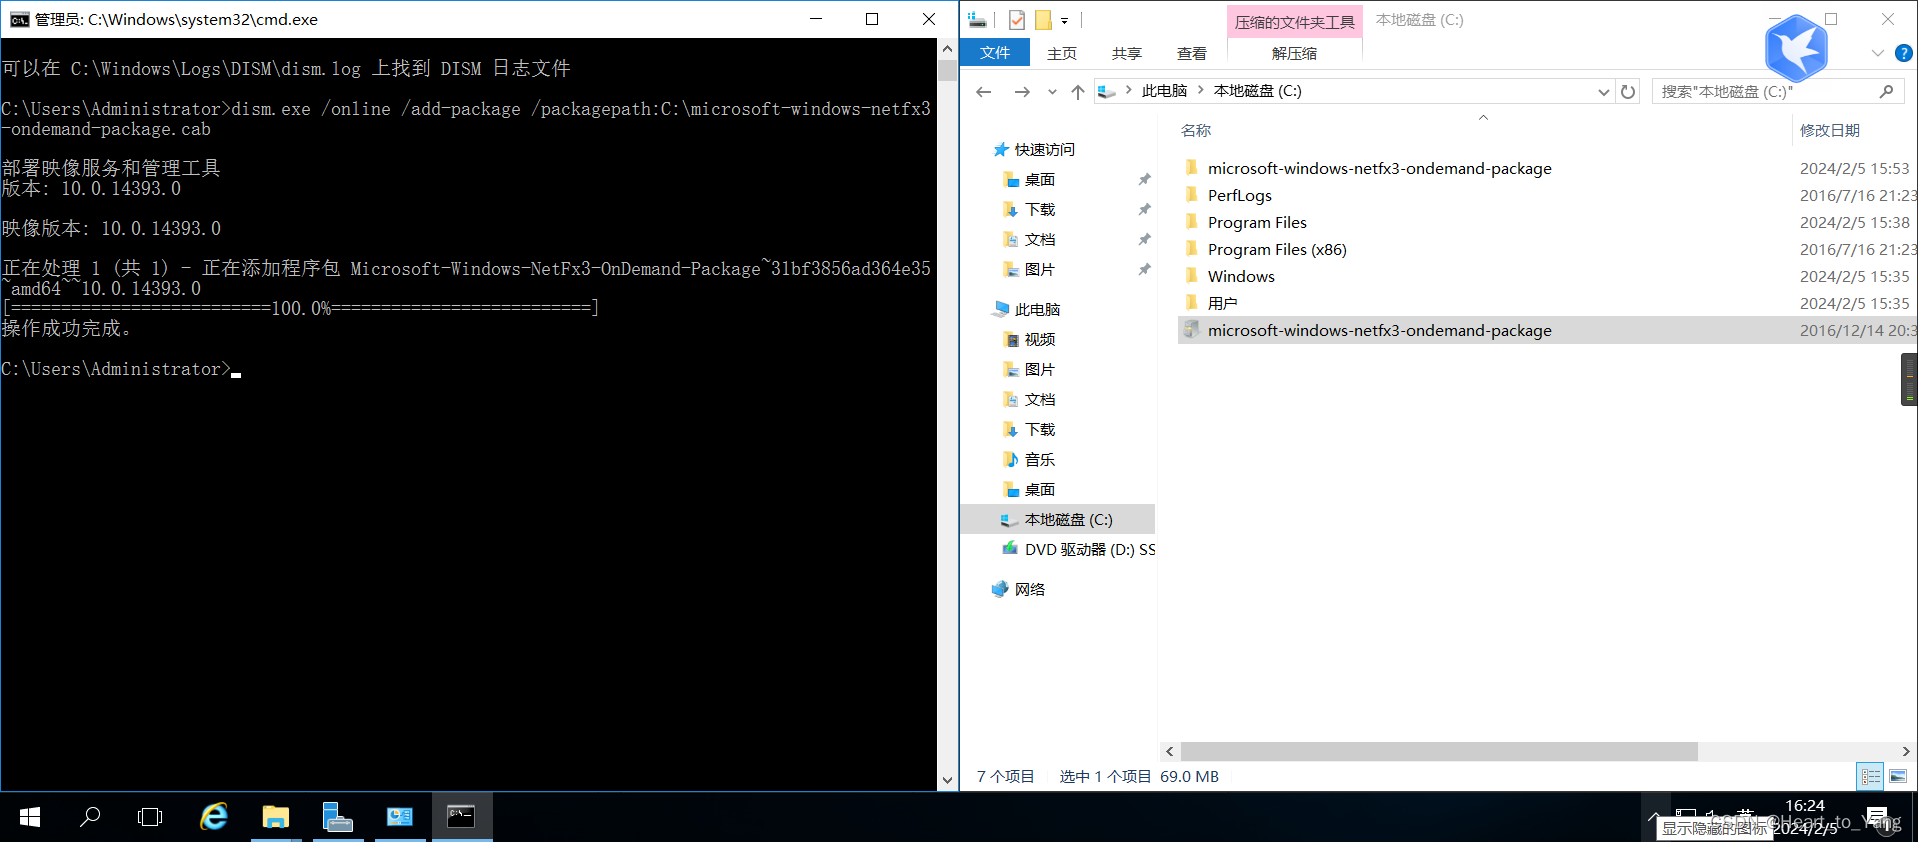Open the 主页 ribbon tab

coord(1062,54)
